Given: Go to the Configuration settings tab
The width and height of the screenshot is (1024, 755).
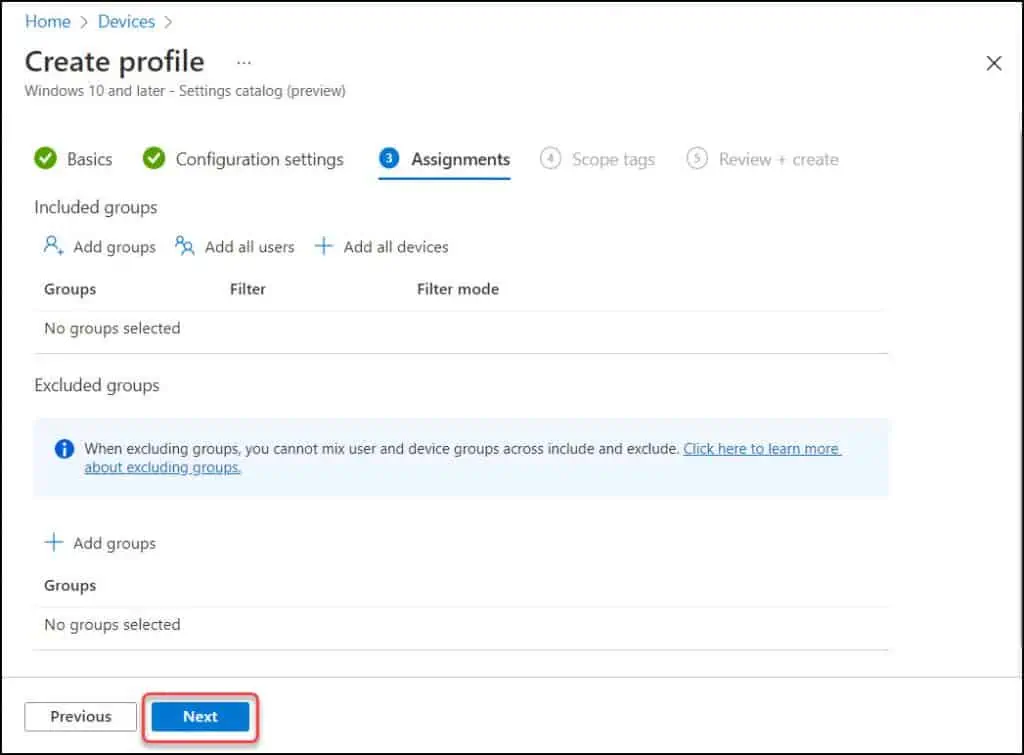Looking at the screenshot, I should (x=243, y=159).
